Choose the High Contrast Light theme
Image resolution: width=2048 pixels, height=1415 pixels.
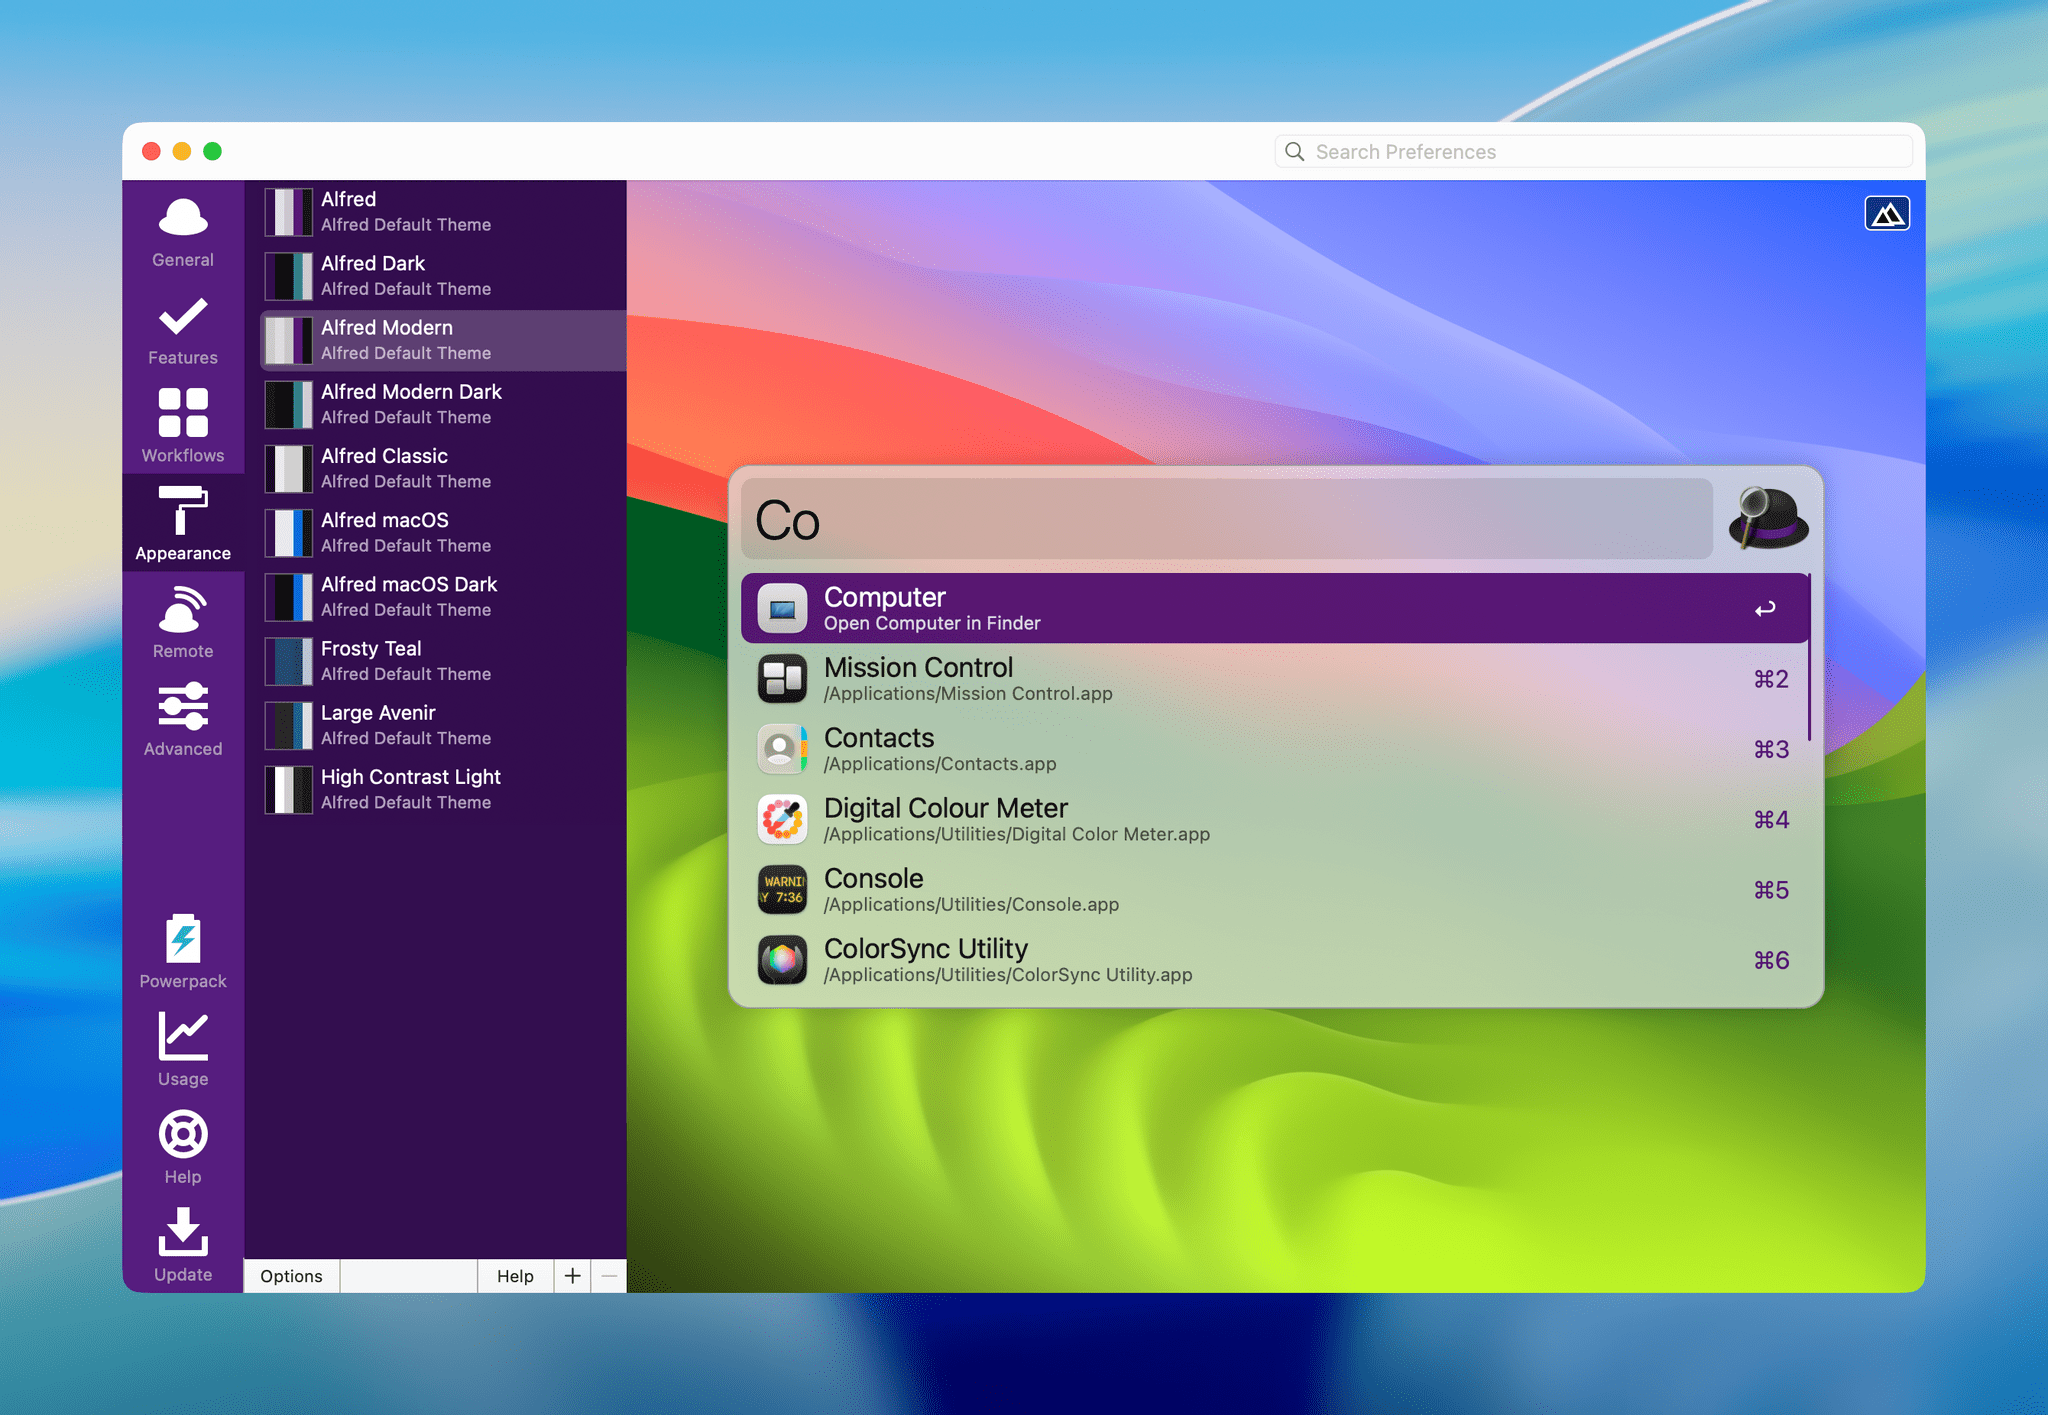pyautogui.click(x=440, y=789)
